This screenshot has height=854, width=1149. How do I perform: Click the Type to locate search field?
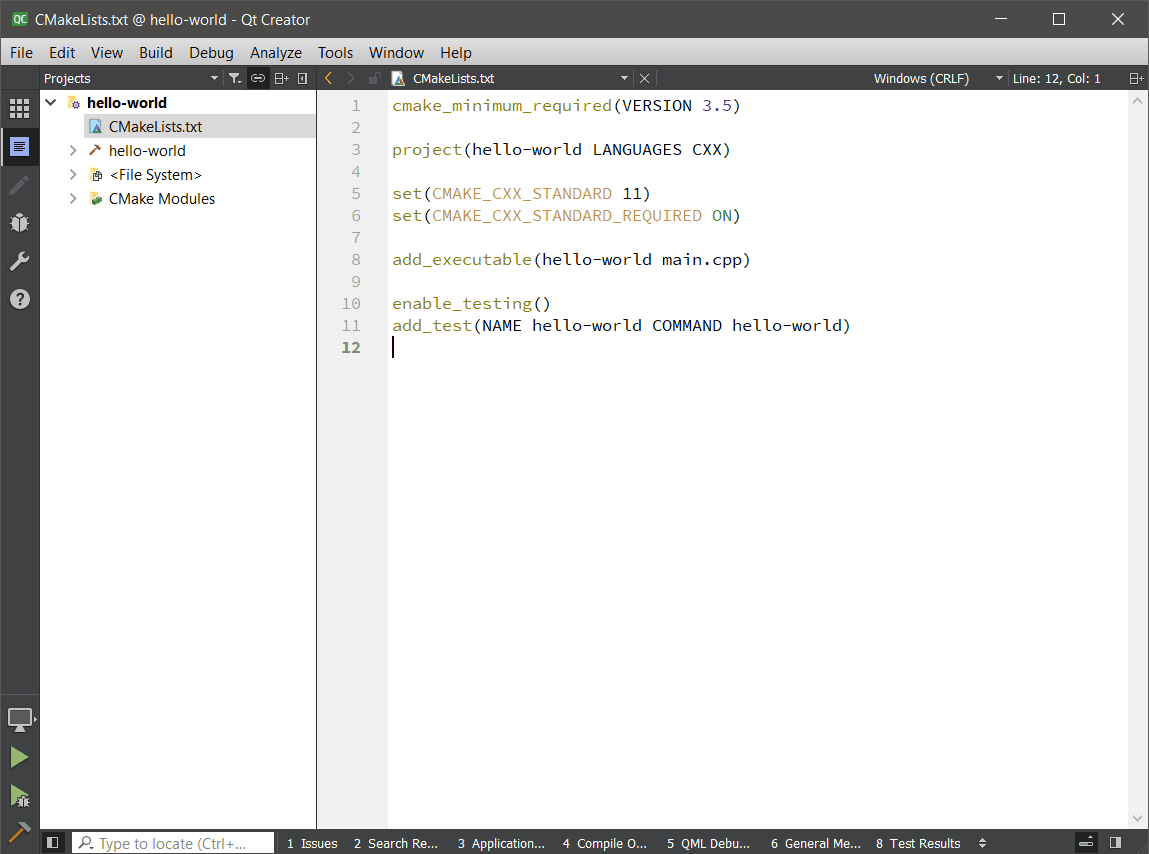[172, 843]
